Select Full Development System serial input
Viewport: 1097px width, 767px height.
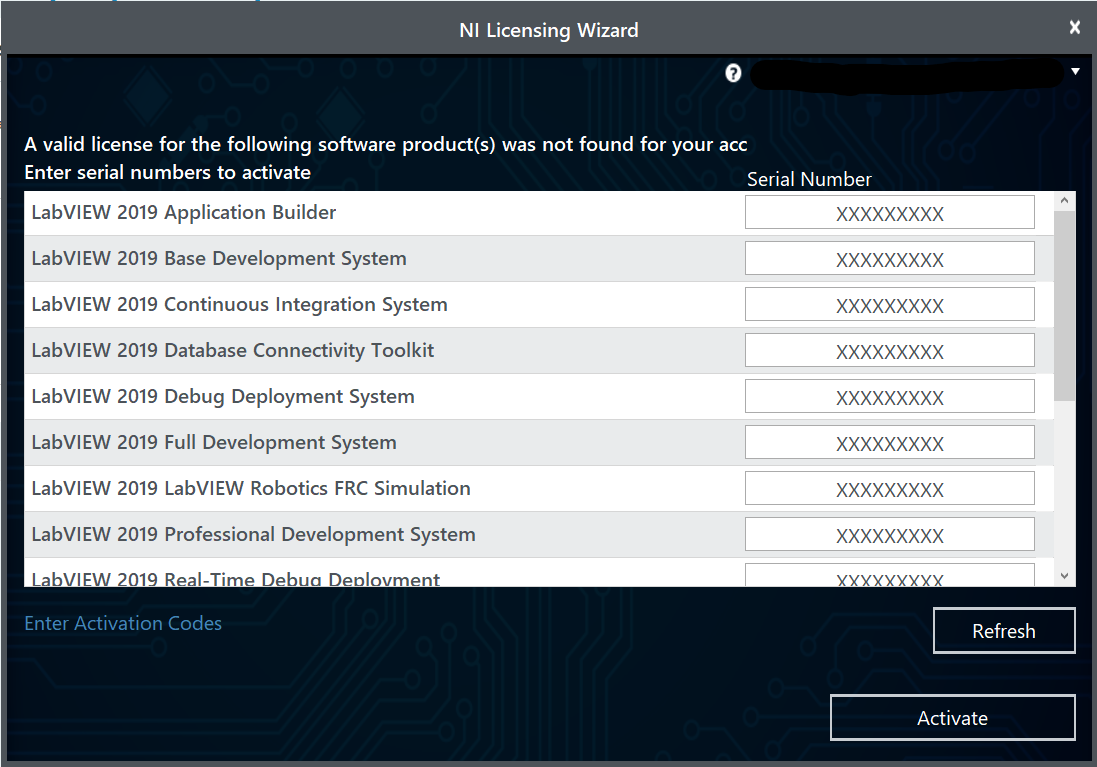tap(889, 443)
